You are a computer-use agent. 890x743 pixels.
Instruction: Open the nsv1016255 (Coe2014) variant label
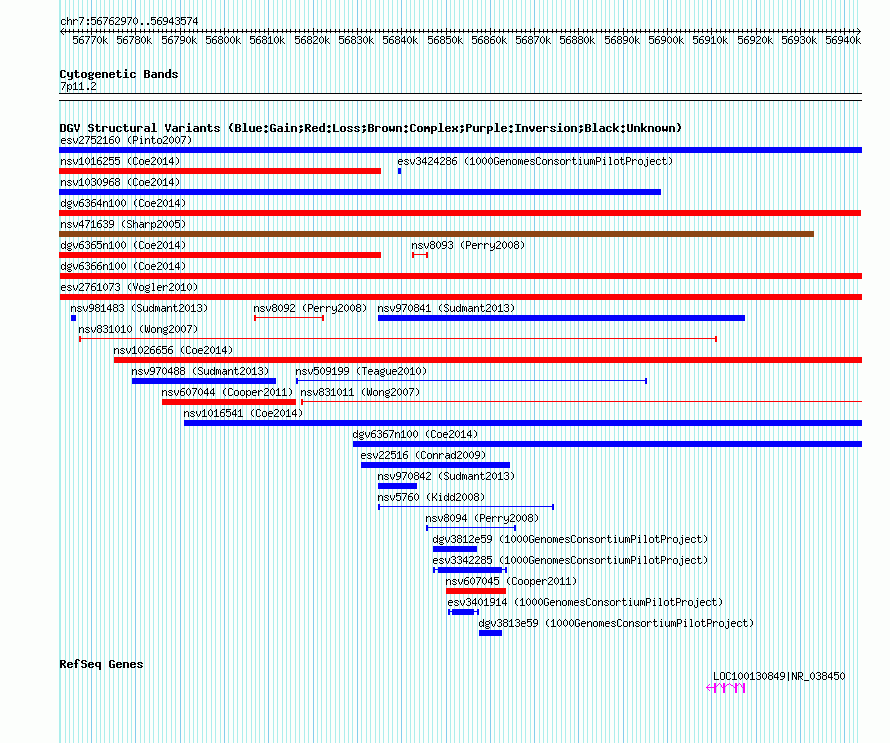tap(120, 161)
